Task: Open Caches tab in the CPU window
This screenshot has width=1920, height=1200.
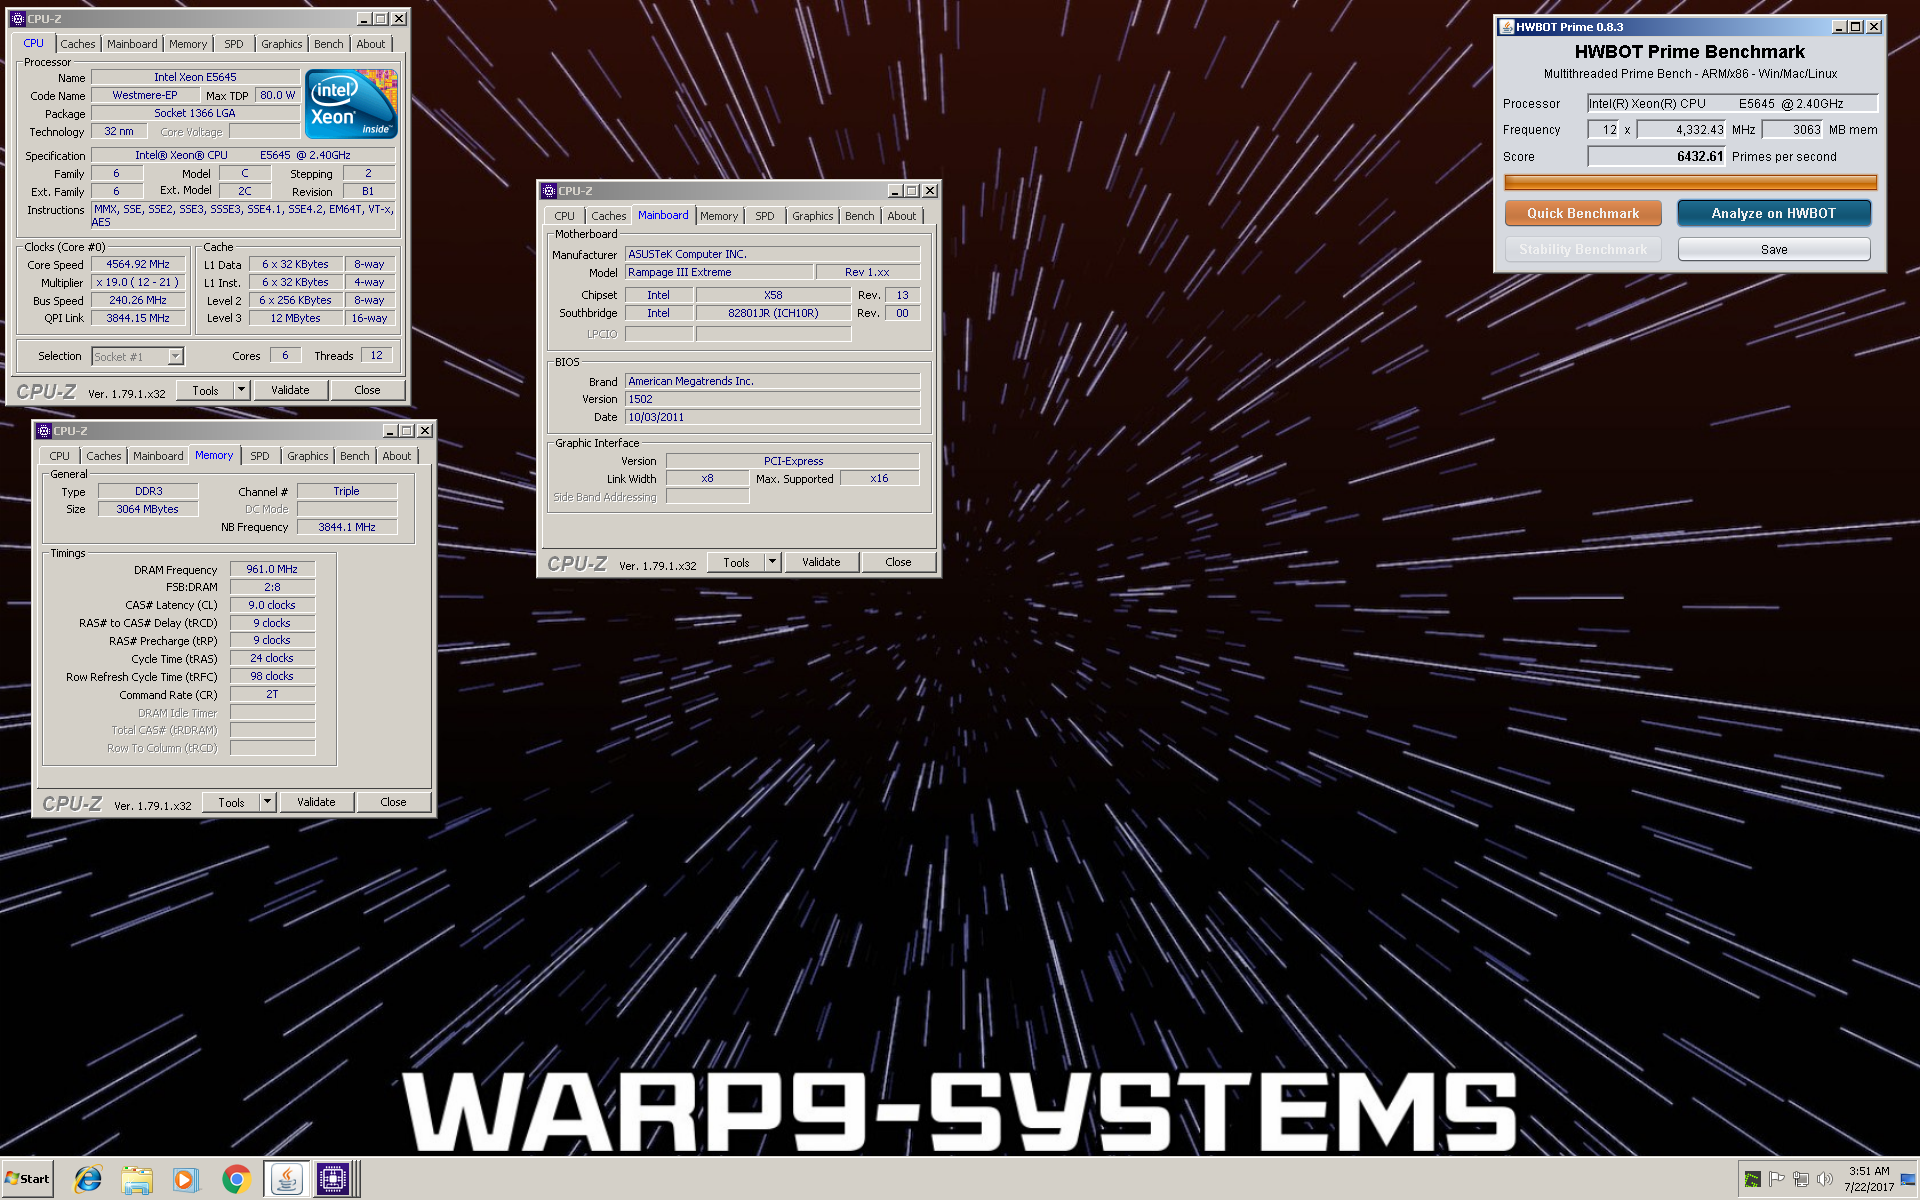Action: click(77, 44)
